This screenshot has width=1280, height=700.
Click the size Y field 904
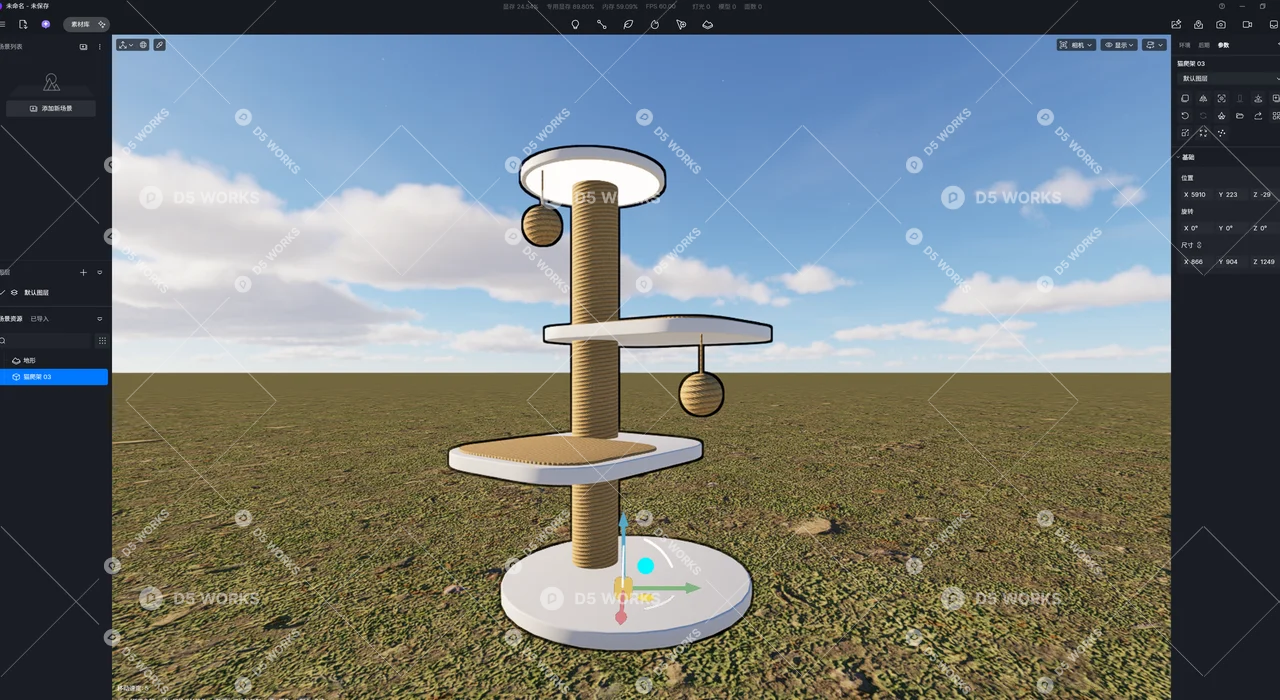[x=1230, y=262]
